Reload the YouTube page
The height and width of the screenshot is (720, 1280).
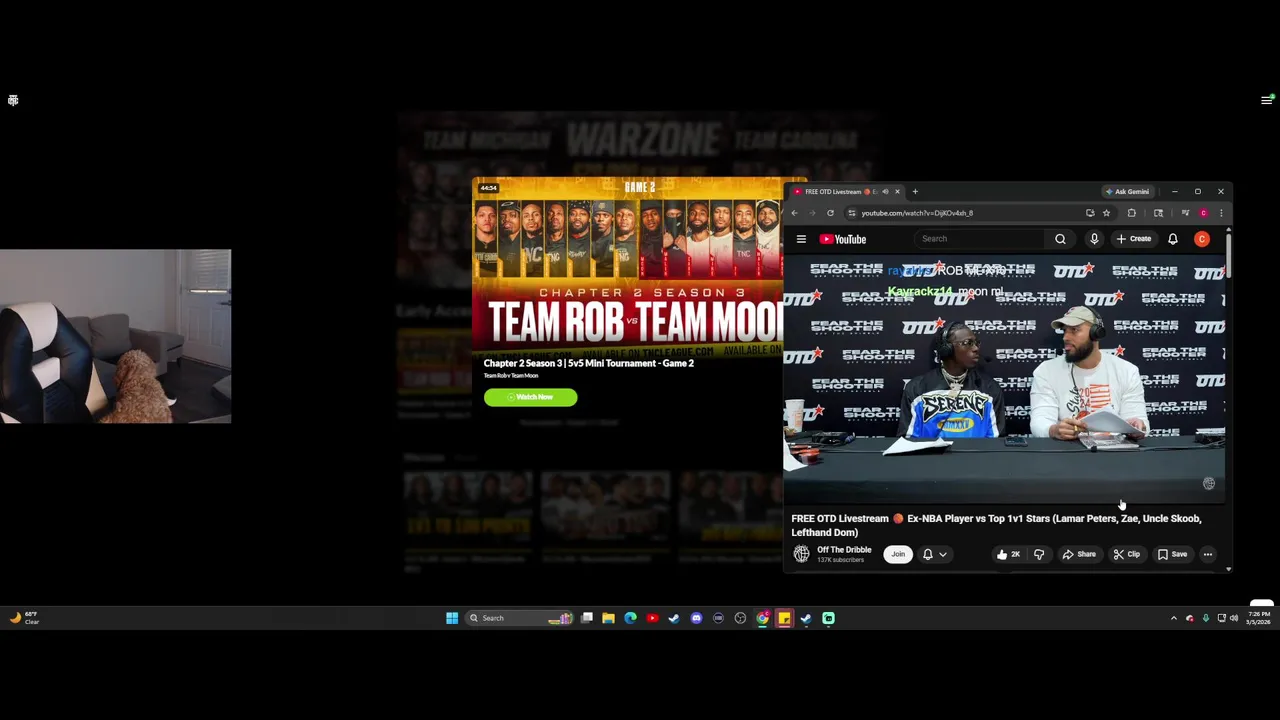pos(830,213)
